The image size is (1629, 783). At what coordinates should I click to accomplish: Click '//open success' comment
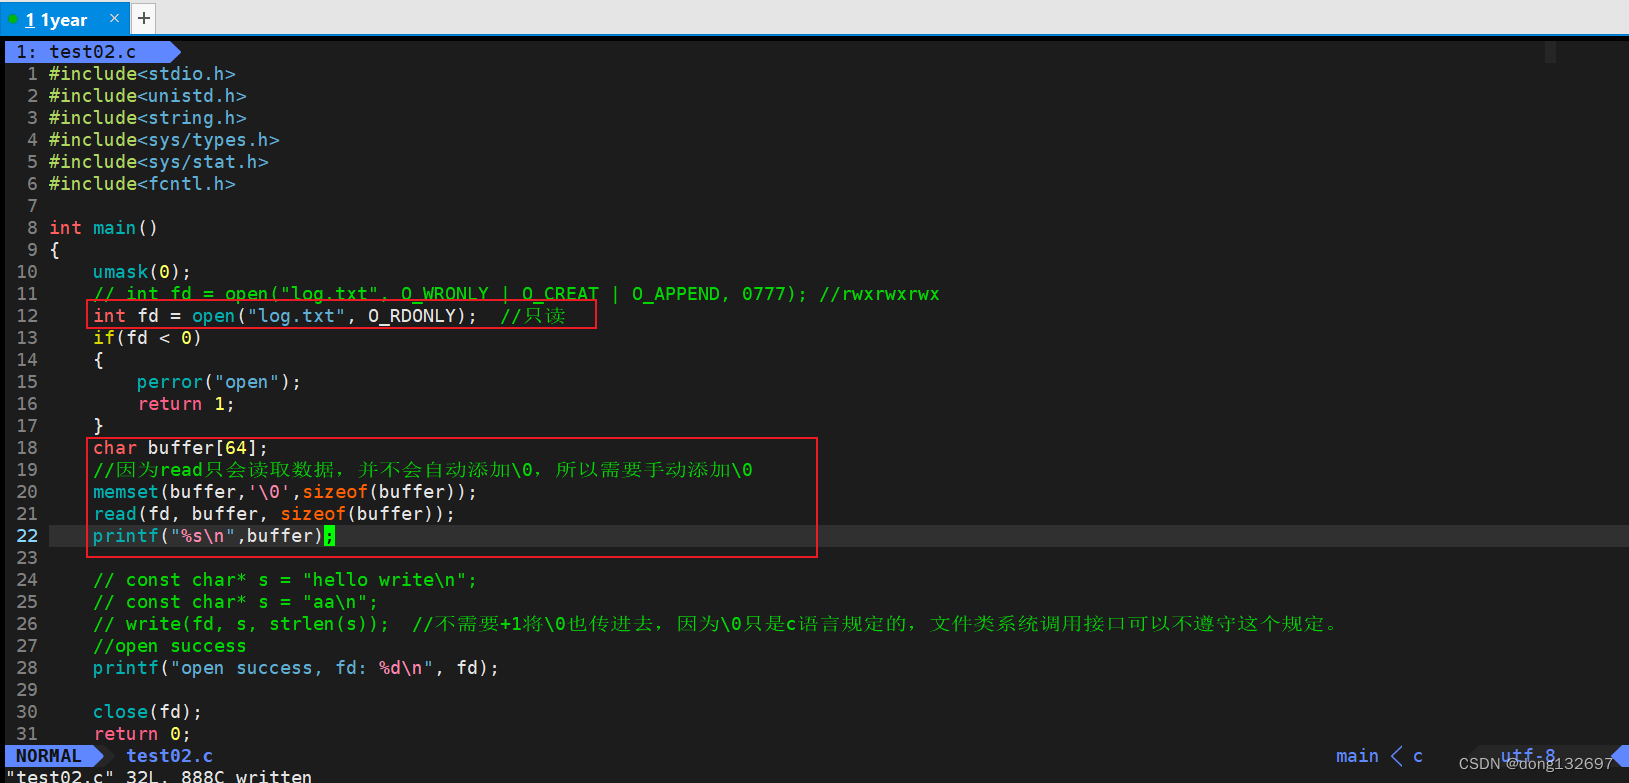click(x=170, y=646)
